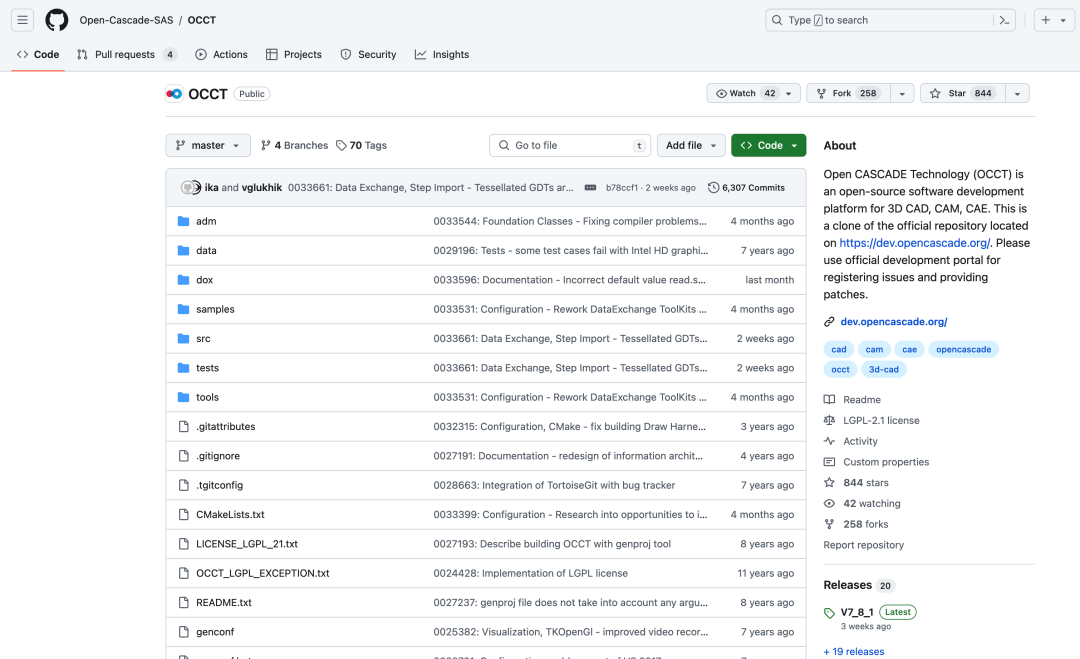Fork the OCCT repository
Screen dimensions: 1080x659
[849, 93]
